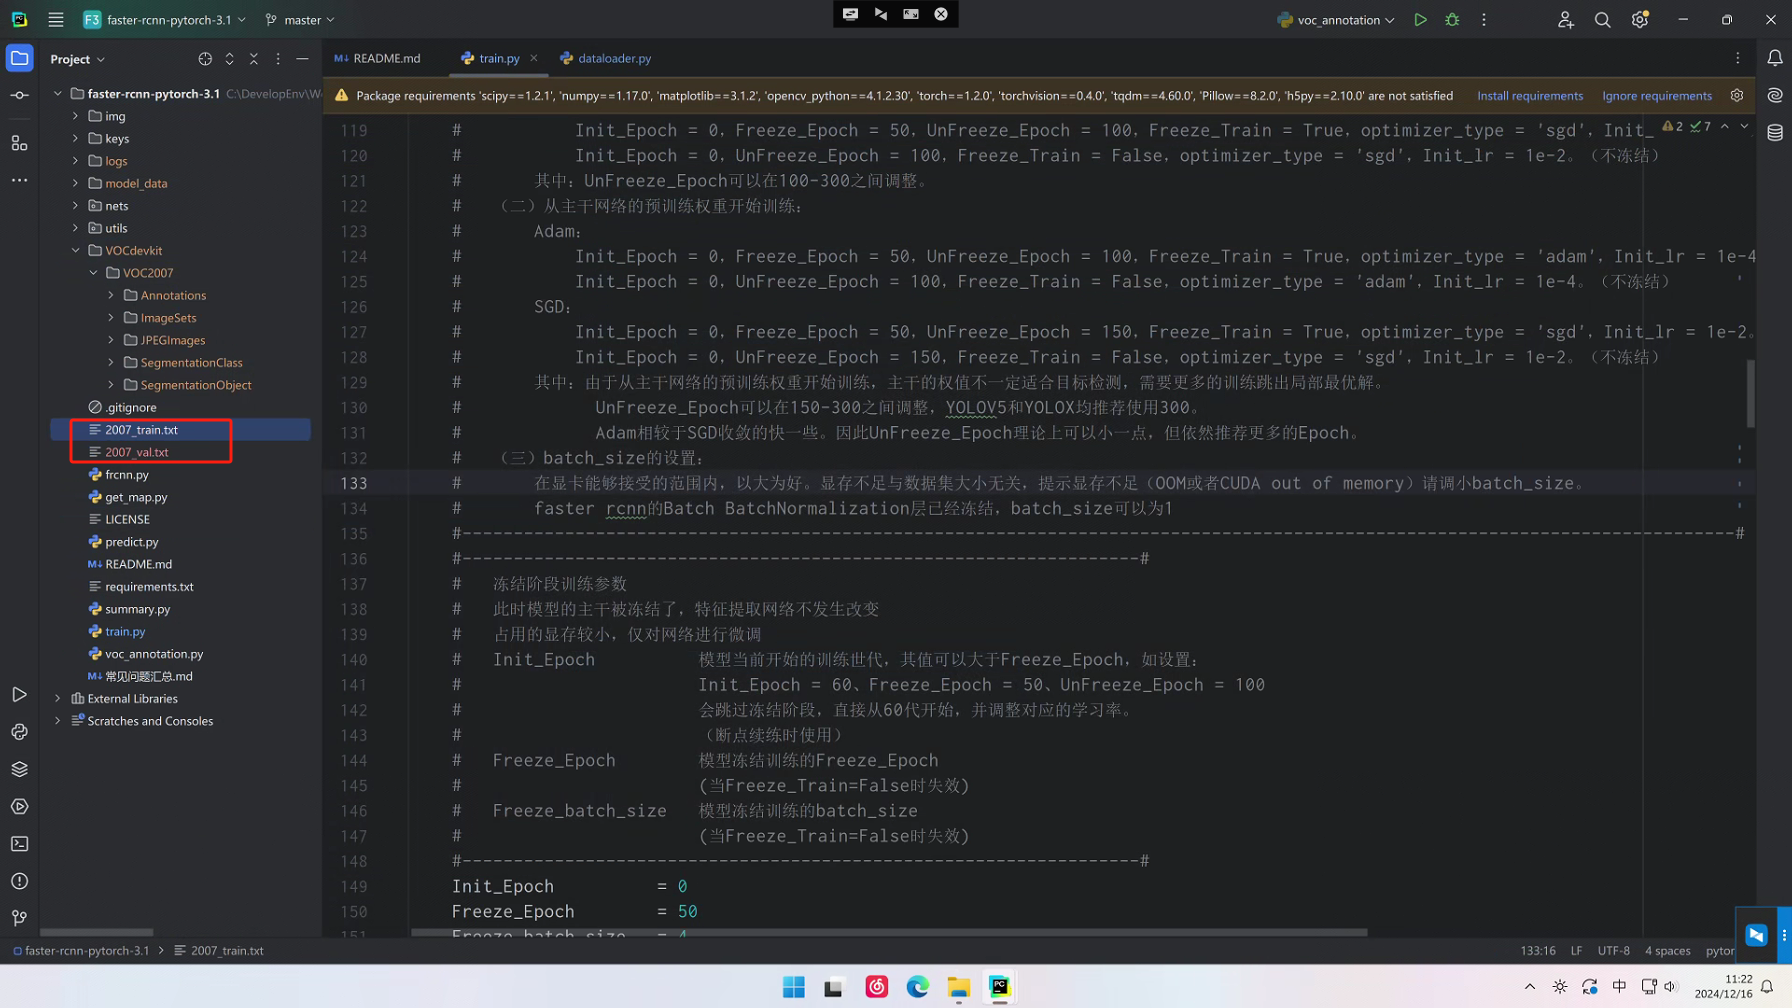Run the voc_annotation configuration
Viewport: 1792px width, 1008px height.
pyautogui.click(x=1420, y=20)
